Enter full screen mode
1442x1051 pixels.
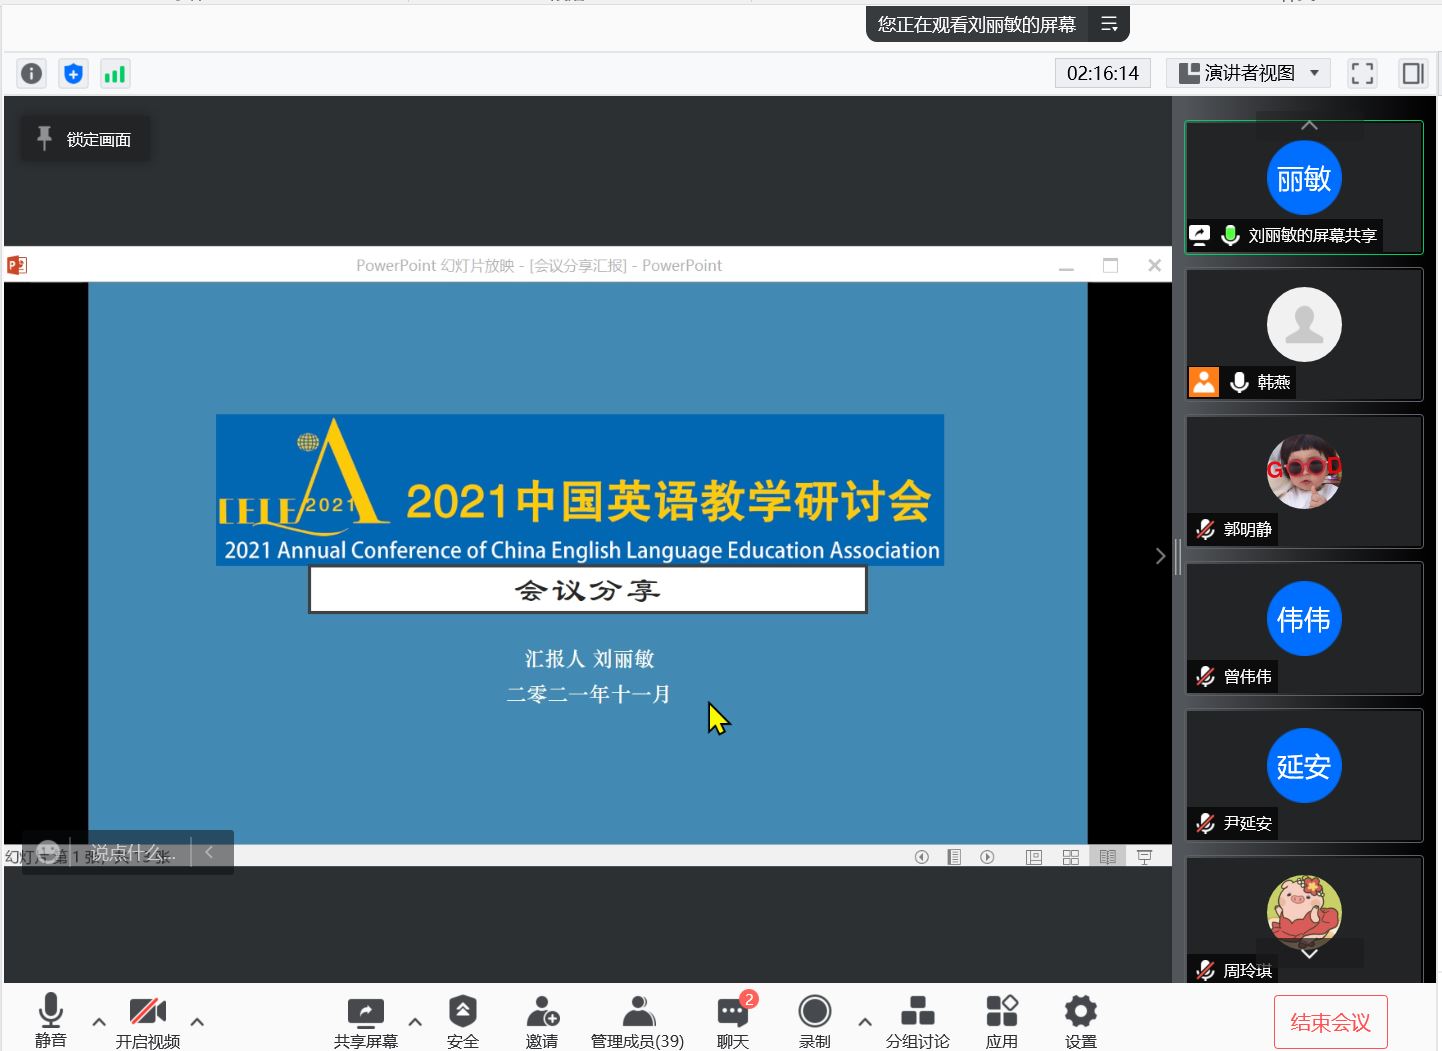coord(1362,73)
